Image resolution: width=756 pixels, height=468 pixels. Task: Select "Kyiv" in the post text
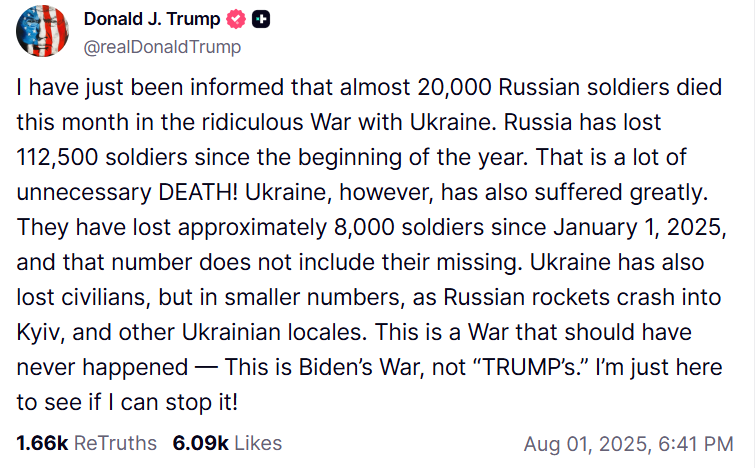coord(39,330)
